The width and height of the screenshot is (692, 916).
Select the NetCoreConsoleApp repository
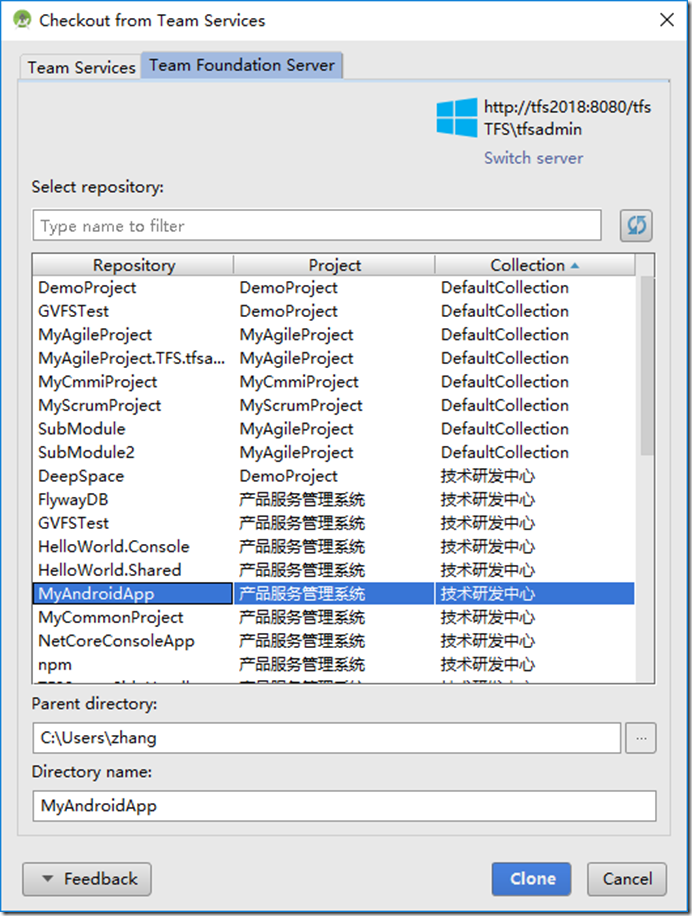coord(334,641)
